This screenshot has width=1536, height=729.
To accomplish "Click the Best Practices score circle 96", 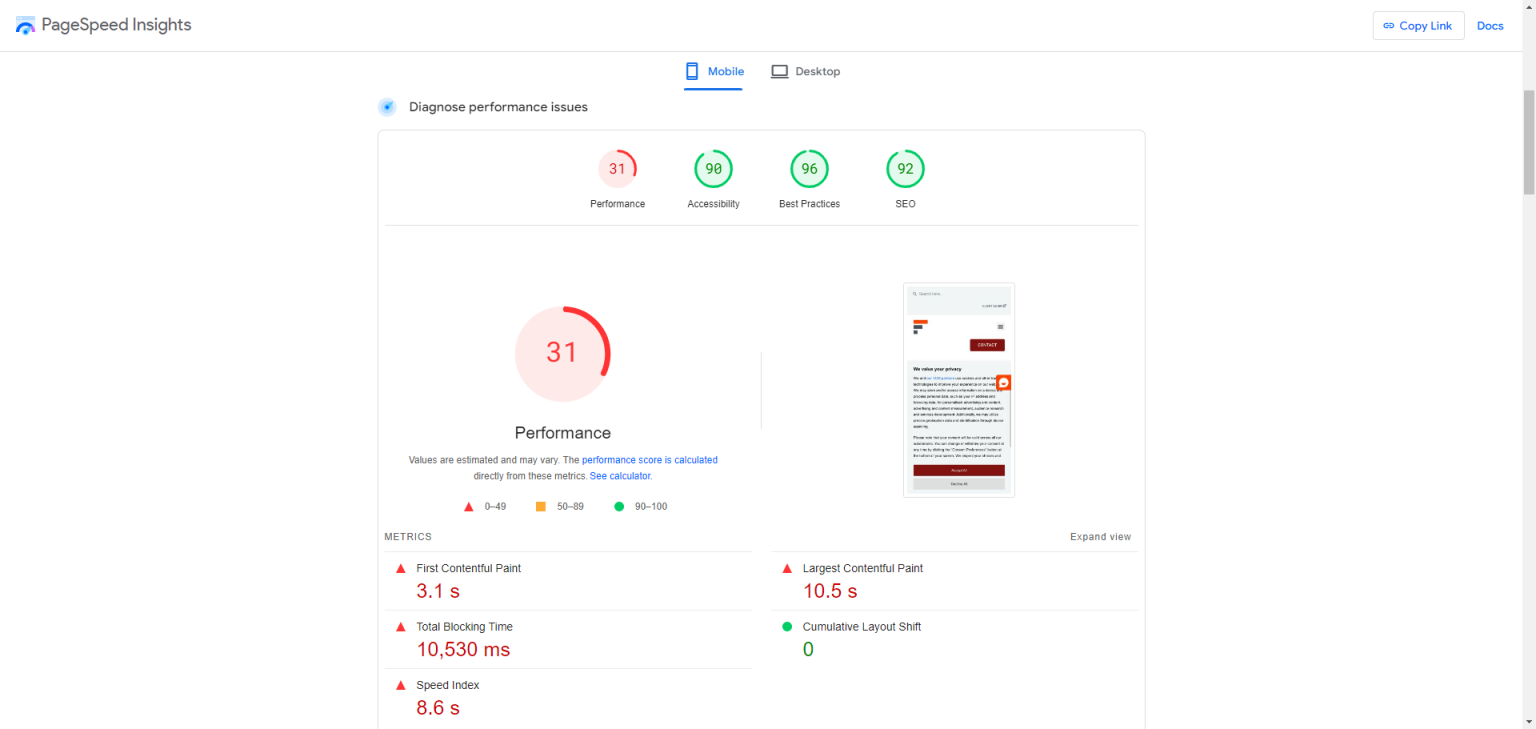I will 809,169.
